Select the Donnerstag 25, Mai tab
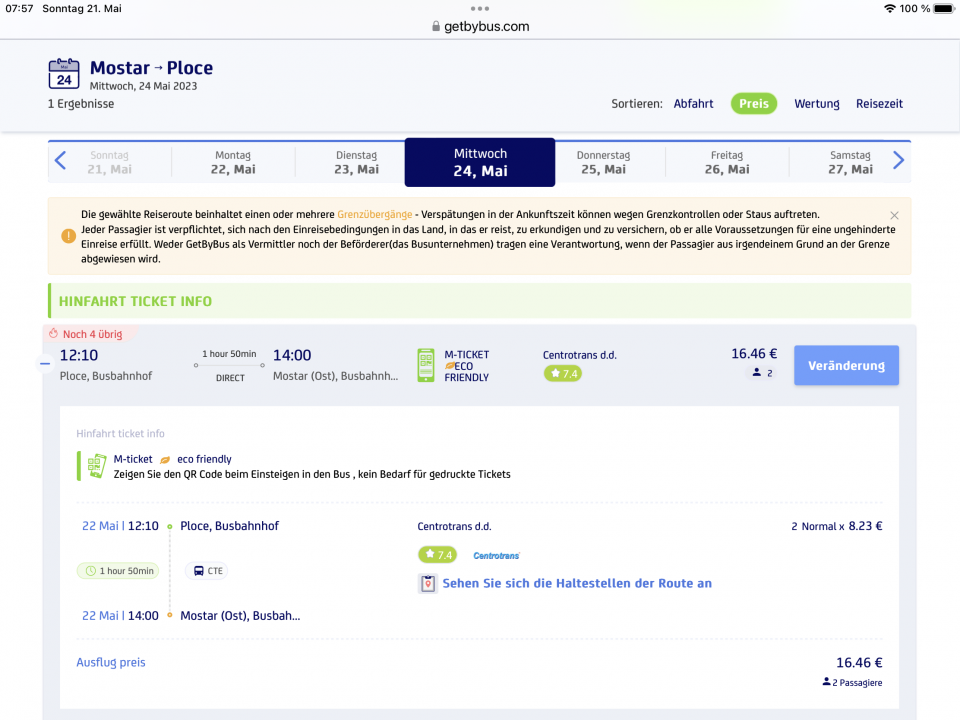The width and height of the screenshot is (960, 720). 603,162
